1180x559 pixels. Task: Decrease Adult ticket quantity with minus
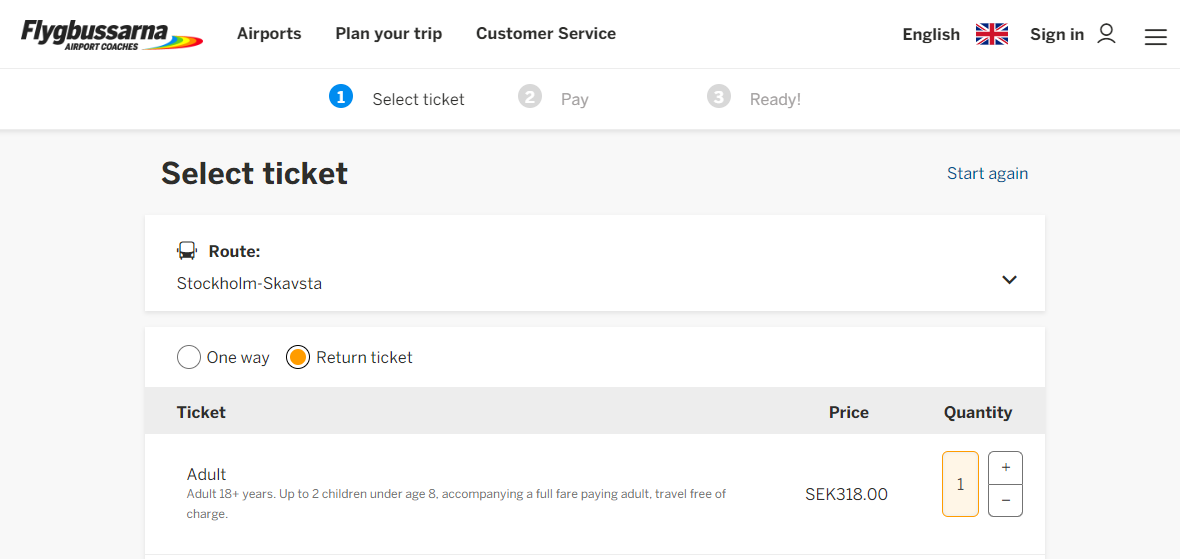1005,500
